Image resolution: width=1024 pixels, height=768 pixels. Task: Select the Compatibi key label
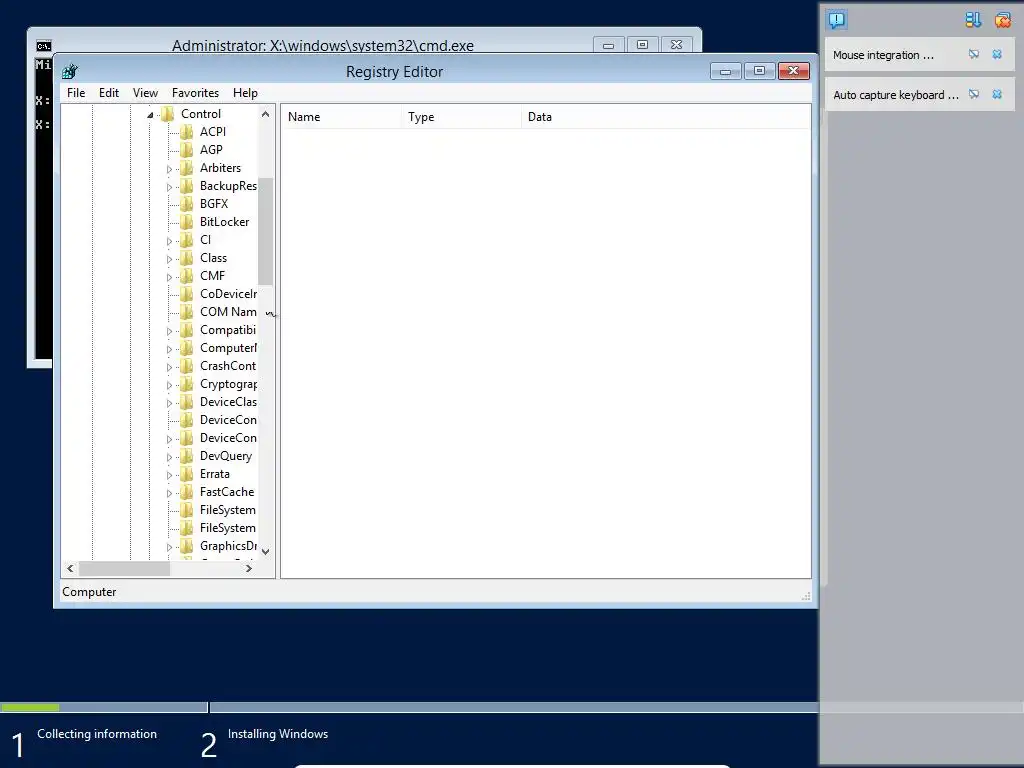click(x=228, y=330)
